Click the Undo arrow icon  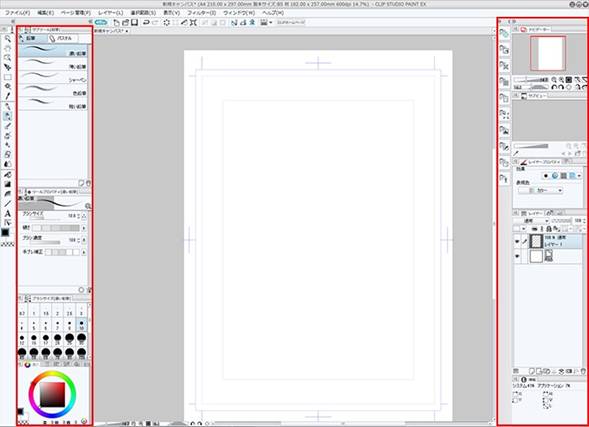pos(146,23)
